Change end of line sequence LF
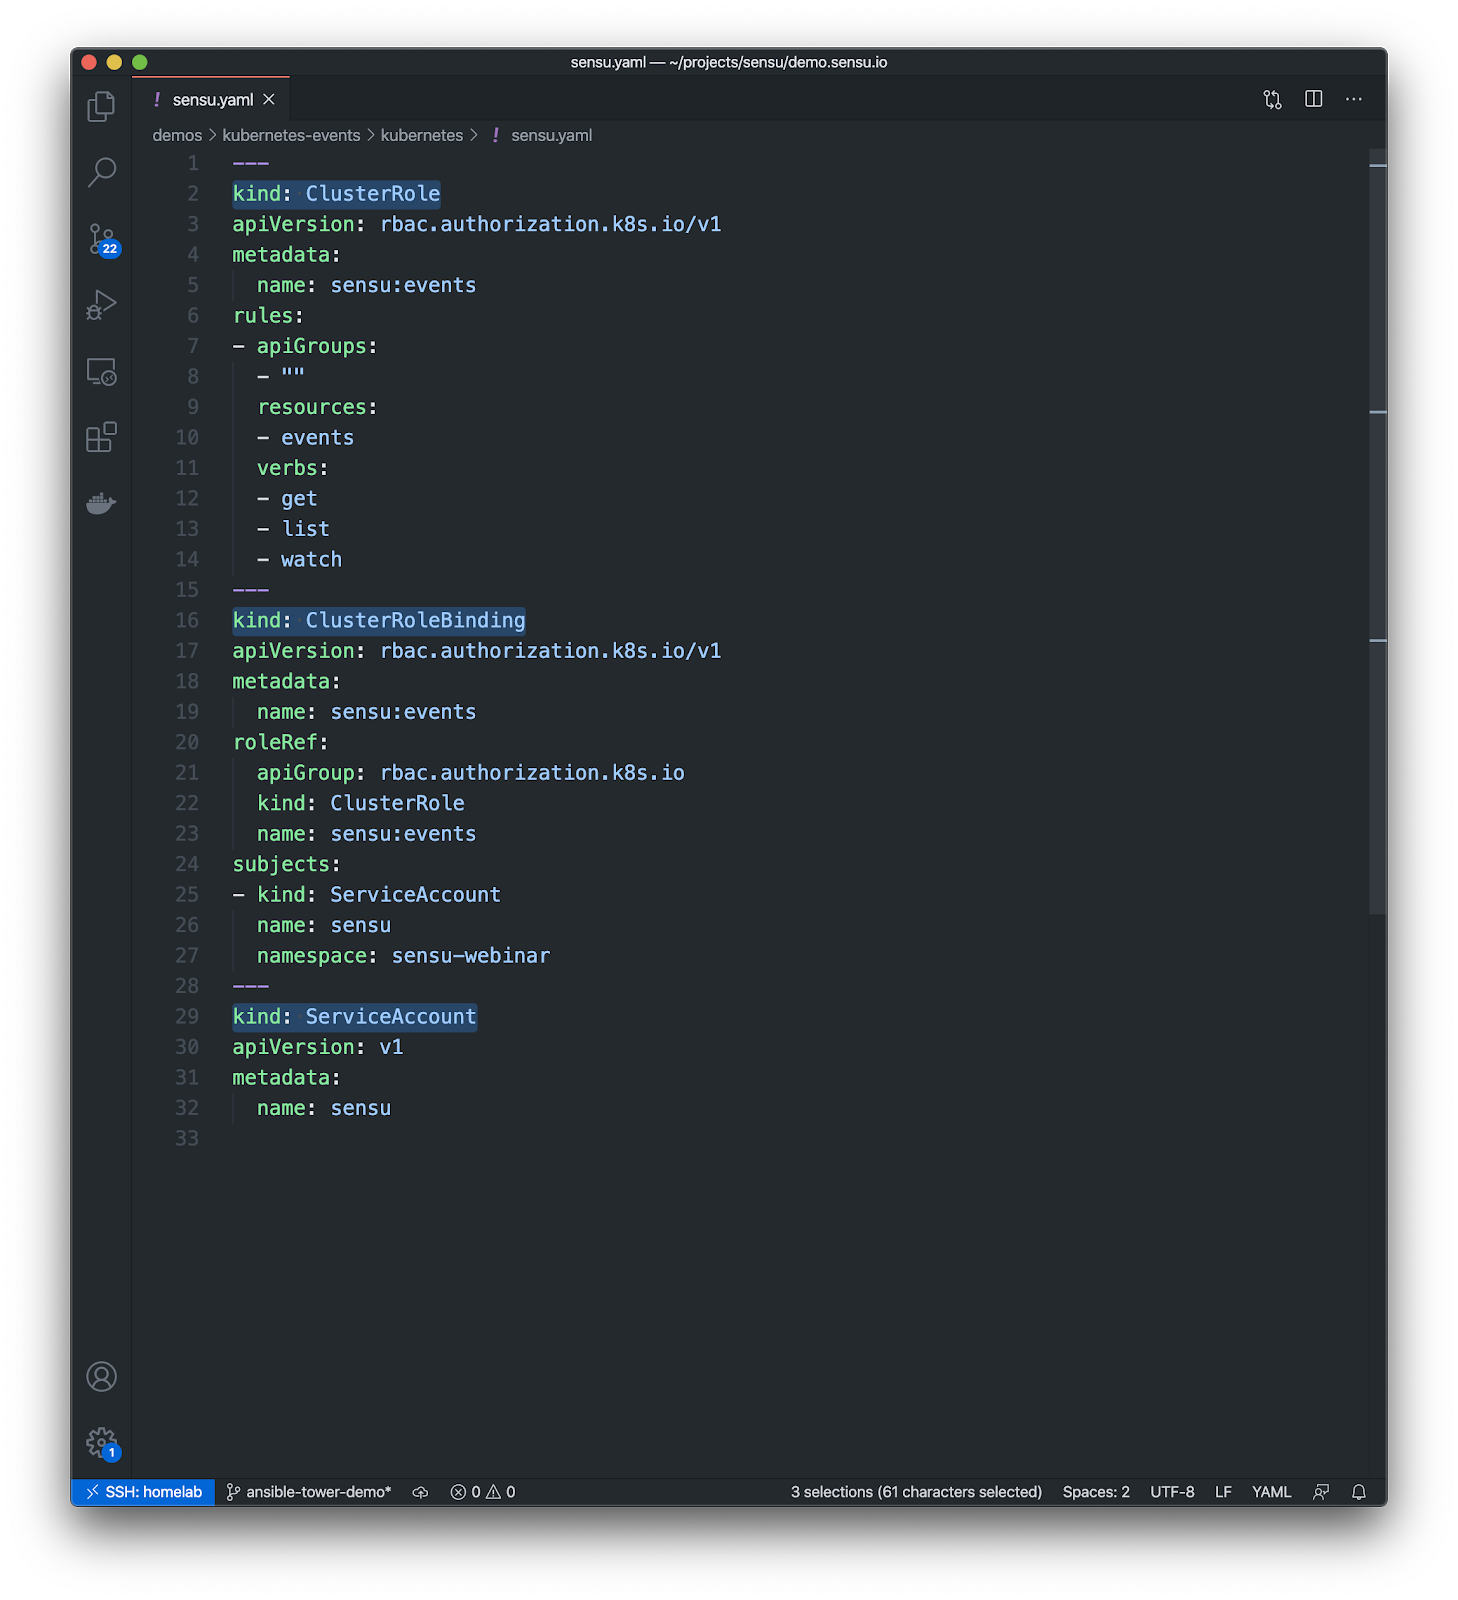Image resolution: width=1458 pixels, height=1600 pixels. pos(1223,1492)
